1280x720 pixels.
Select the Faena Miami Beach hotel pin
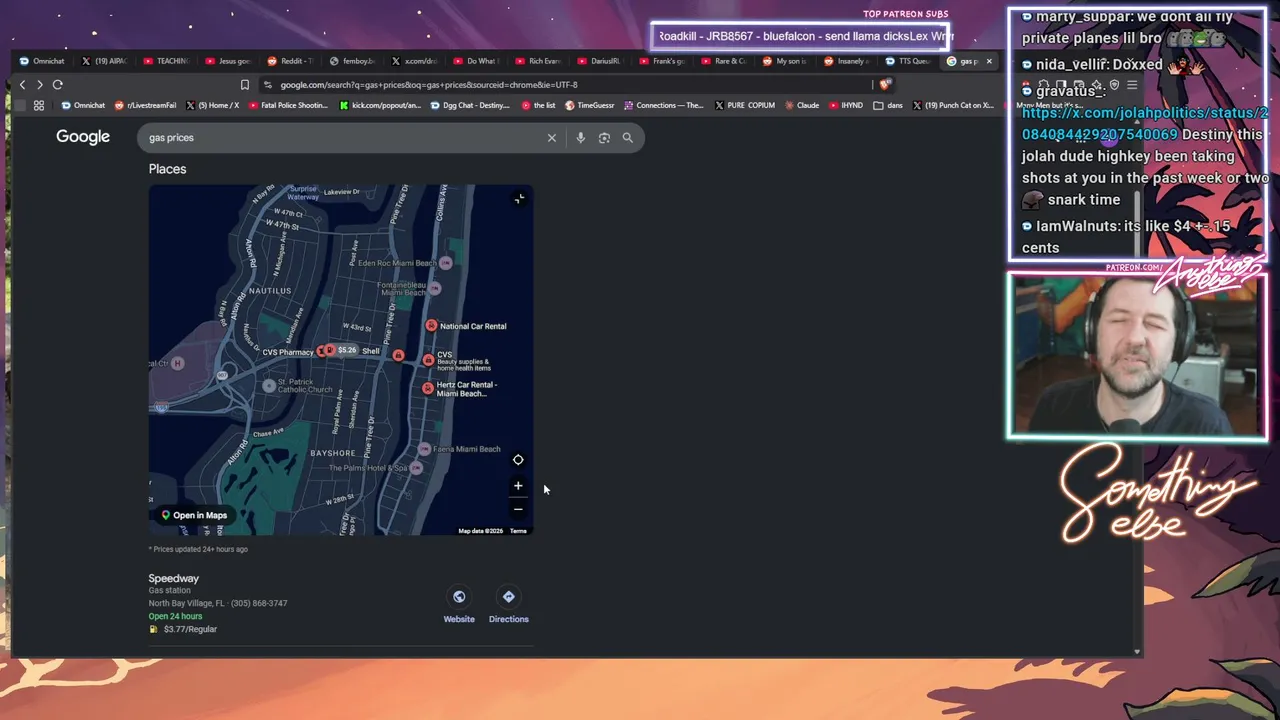(x=425, y=449)
